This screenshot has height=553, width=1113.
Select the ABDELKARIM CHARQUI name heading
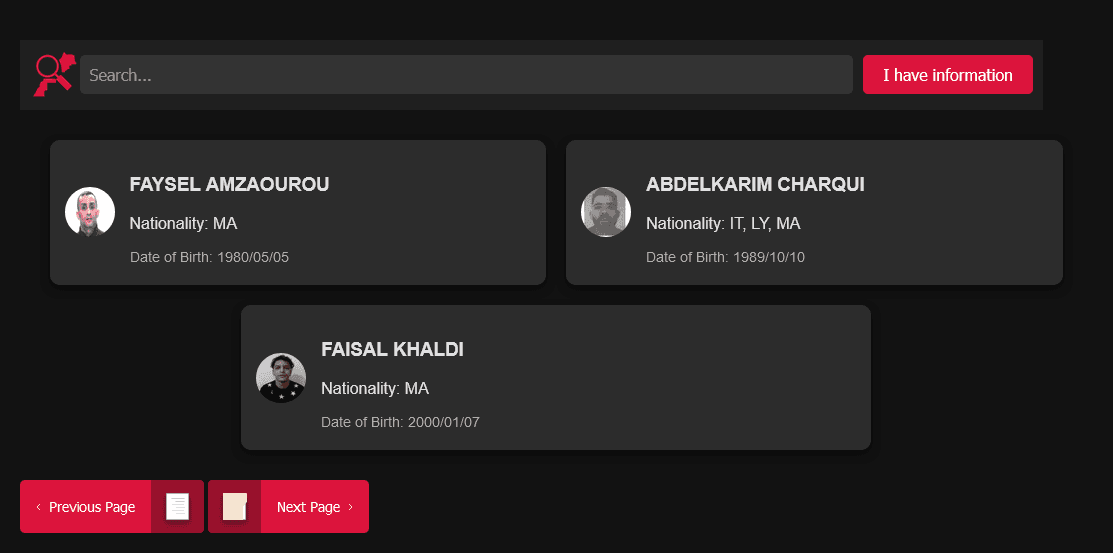coord(755,184)
